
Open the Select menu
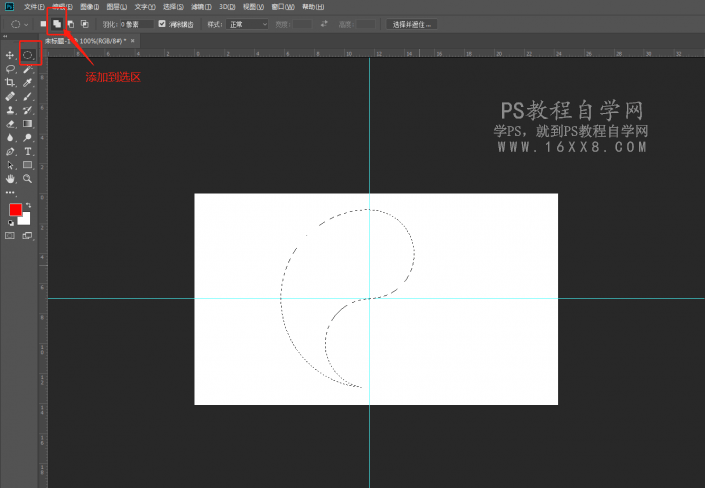173,7
